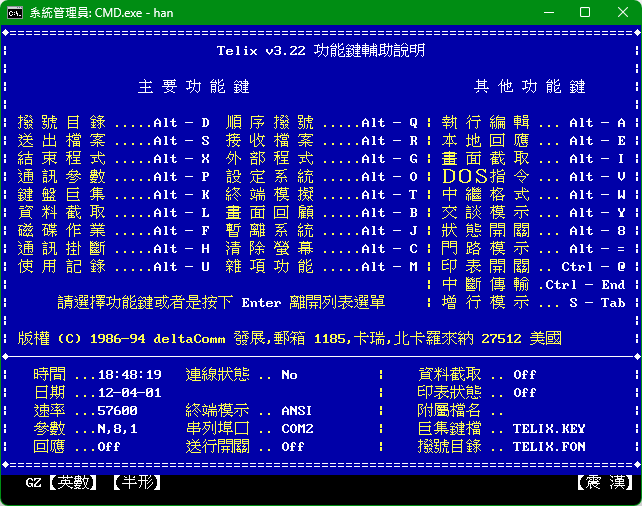
Task: Click the Enter prompt line 請選擇功能鍵
Action: [x=221, y=303]
